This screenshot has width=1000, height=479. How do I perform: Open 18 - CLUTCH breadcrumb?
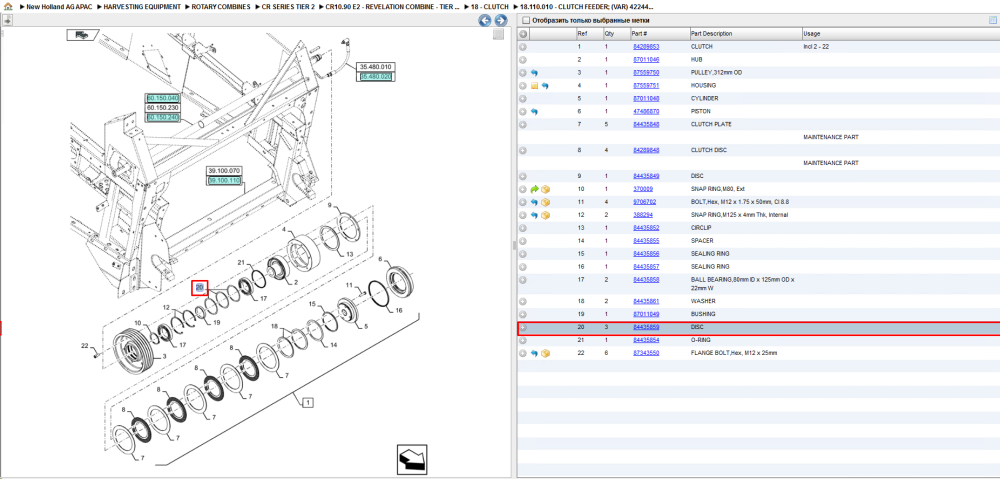(490, 6)
